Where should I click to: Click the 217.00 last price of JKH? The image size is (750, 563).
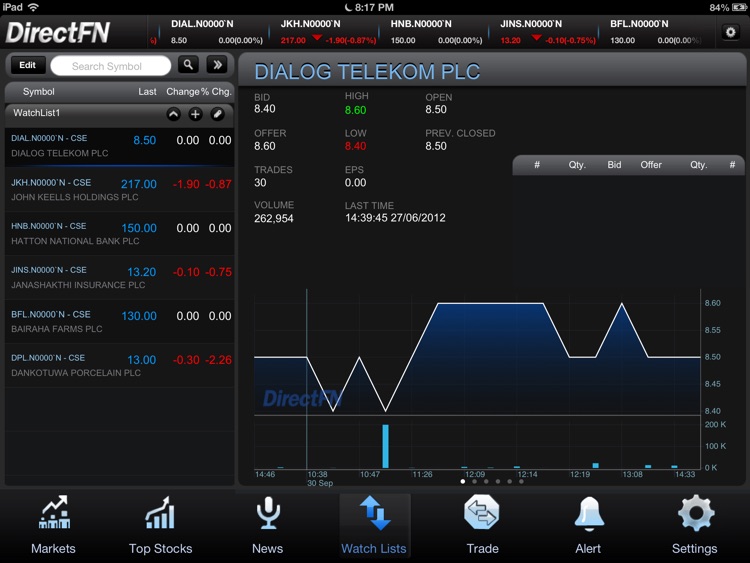139,184
